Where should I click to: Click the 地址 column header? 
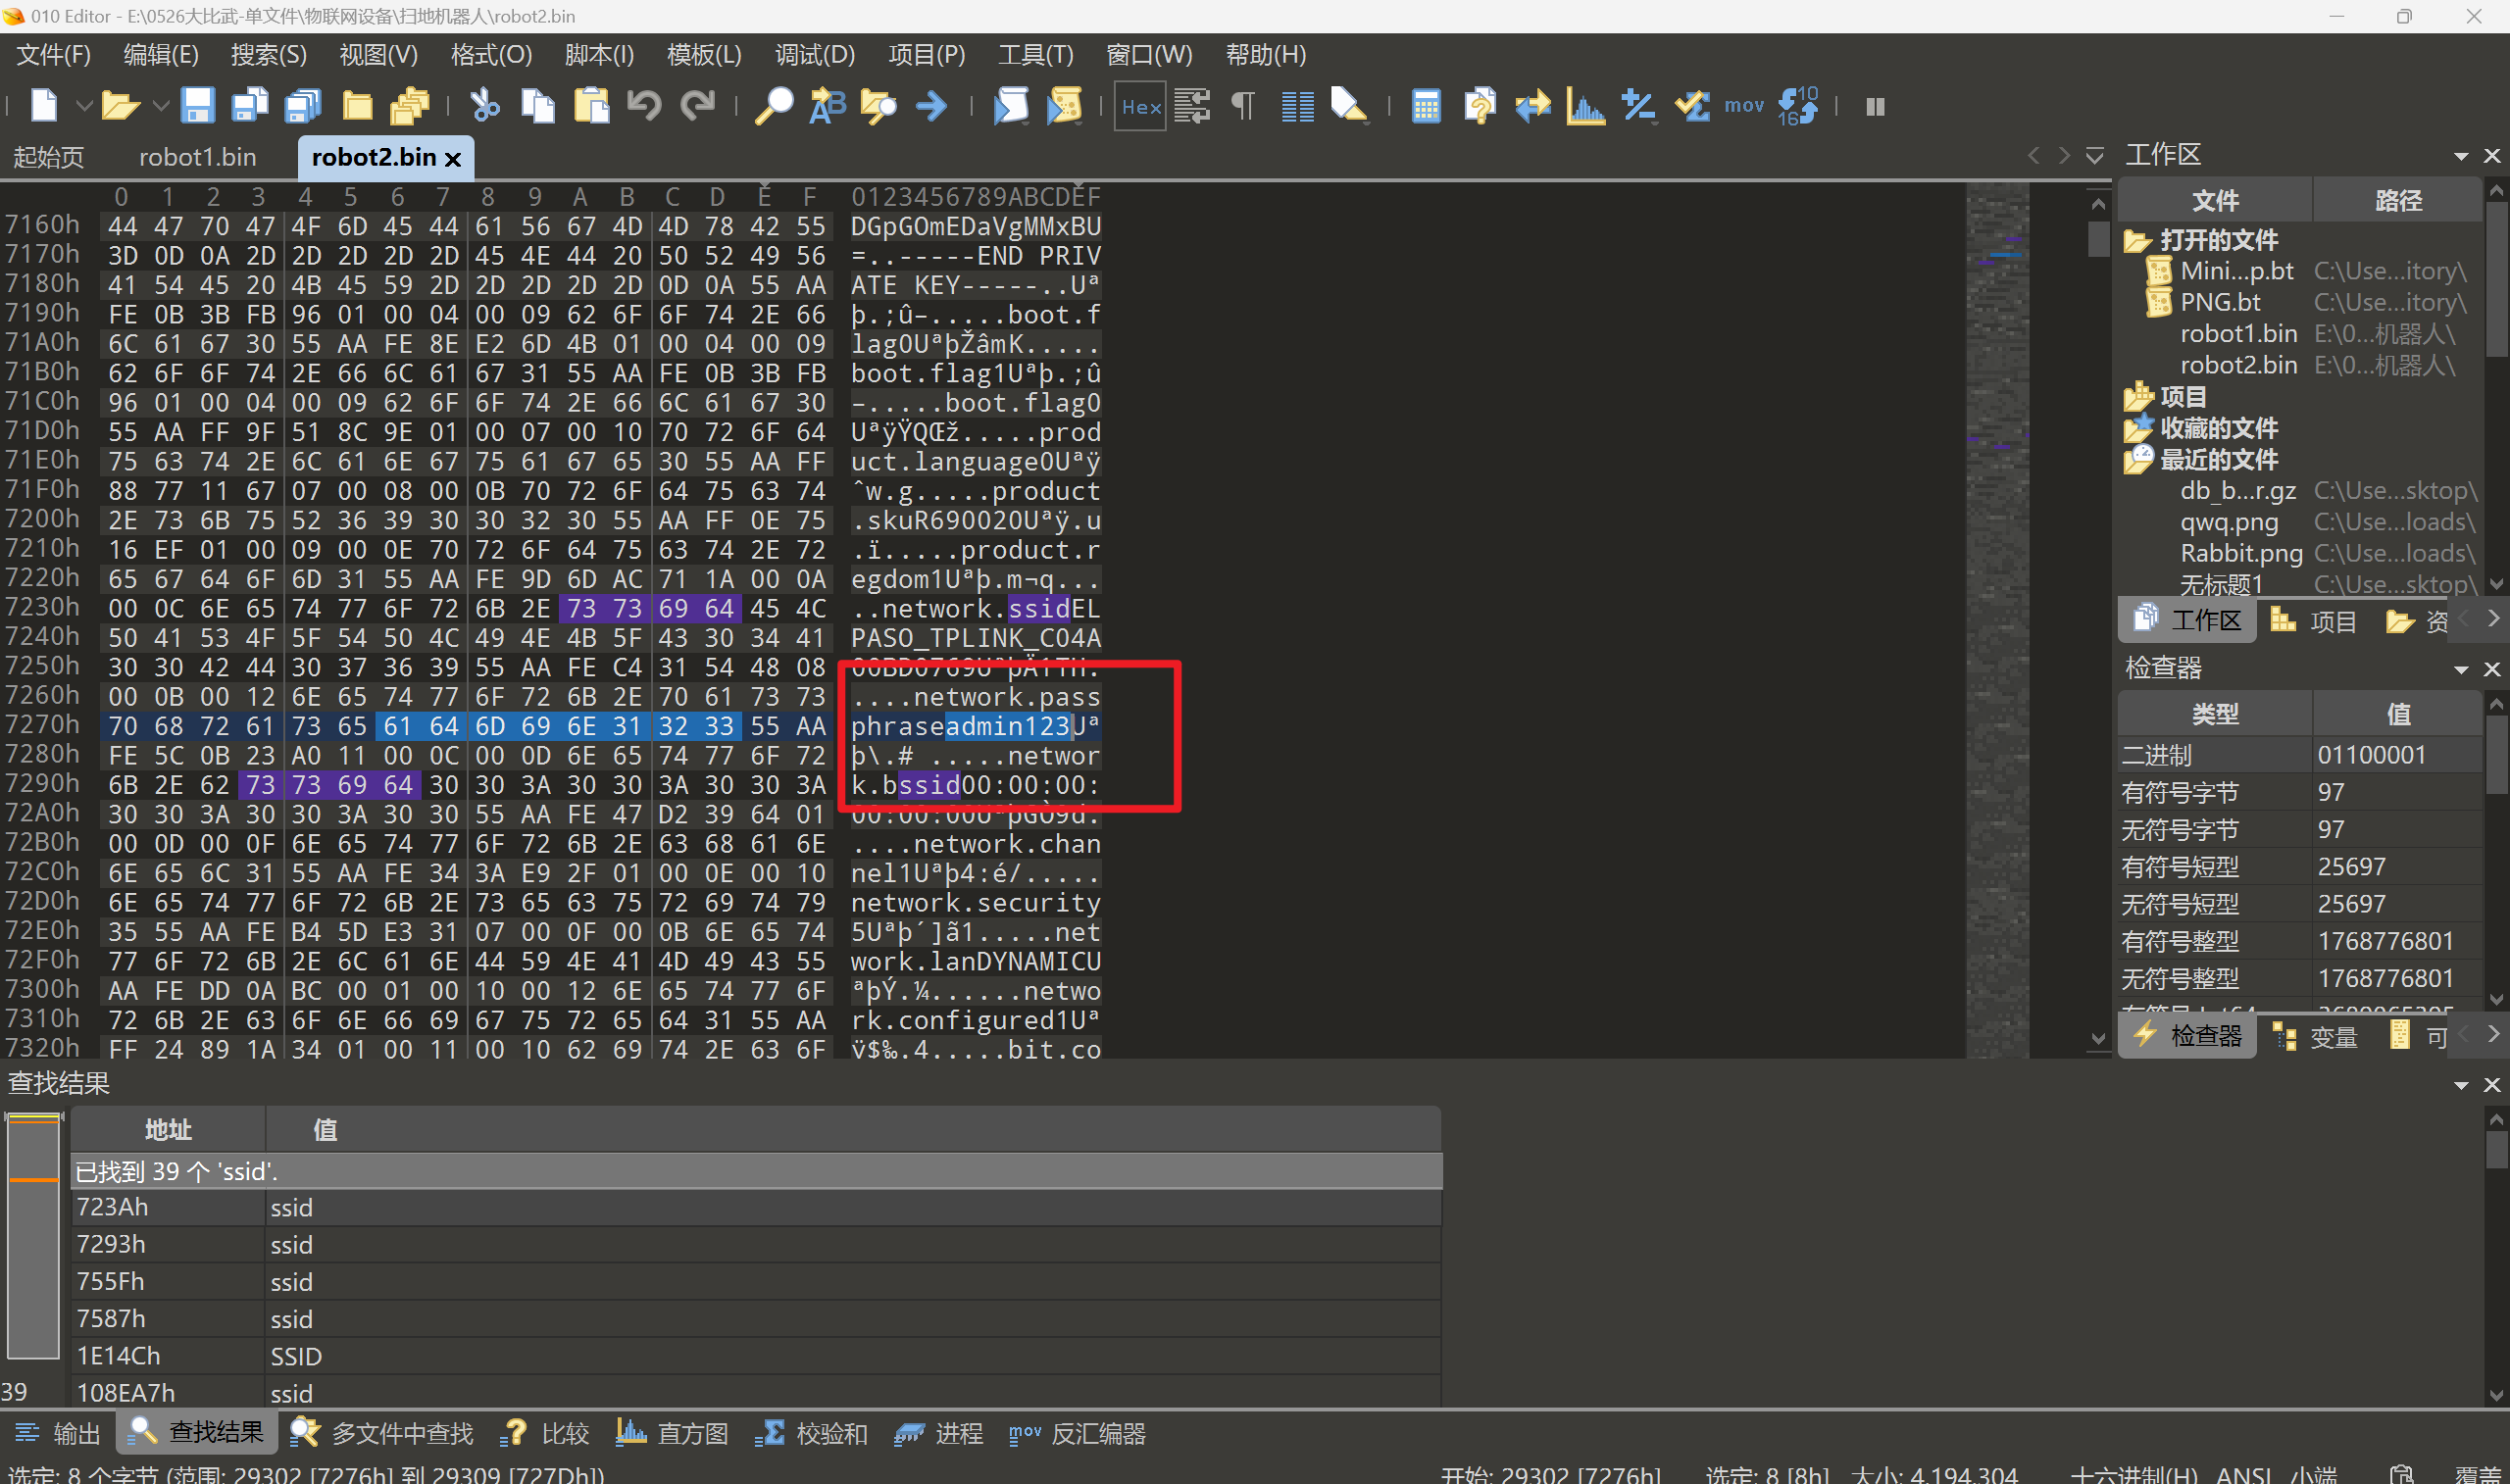pos(167,1130)
